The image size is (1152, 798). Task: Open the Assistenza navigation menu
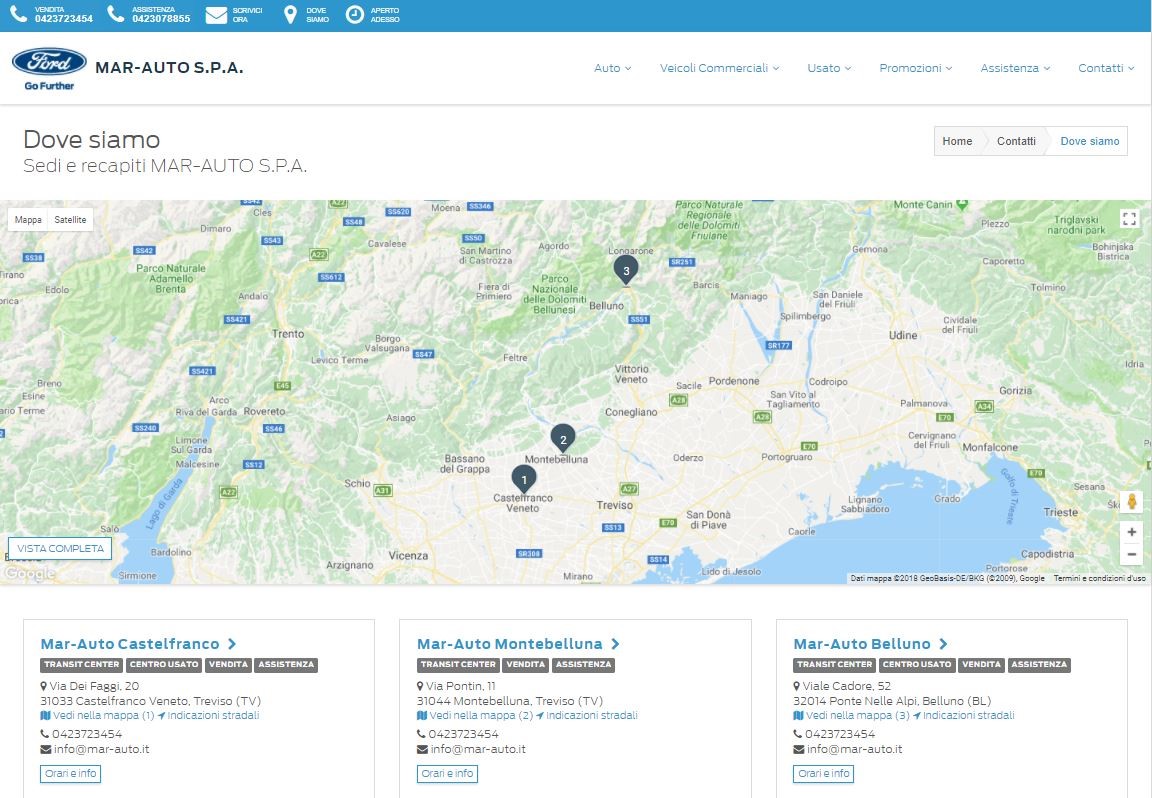(x=1015, y=68)
